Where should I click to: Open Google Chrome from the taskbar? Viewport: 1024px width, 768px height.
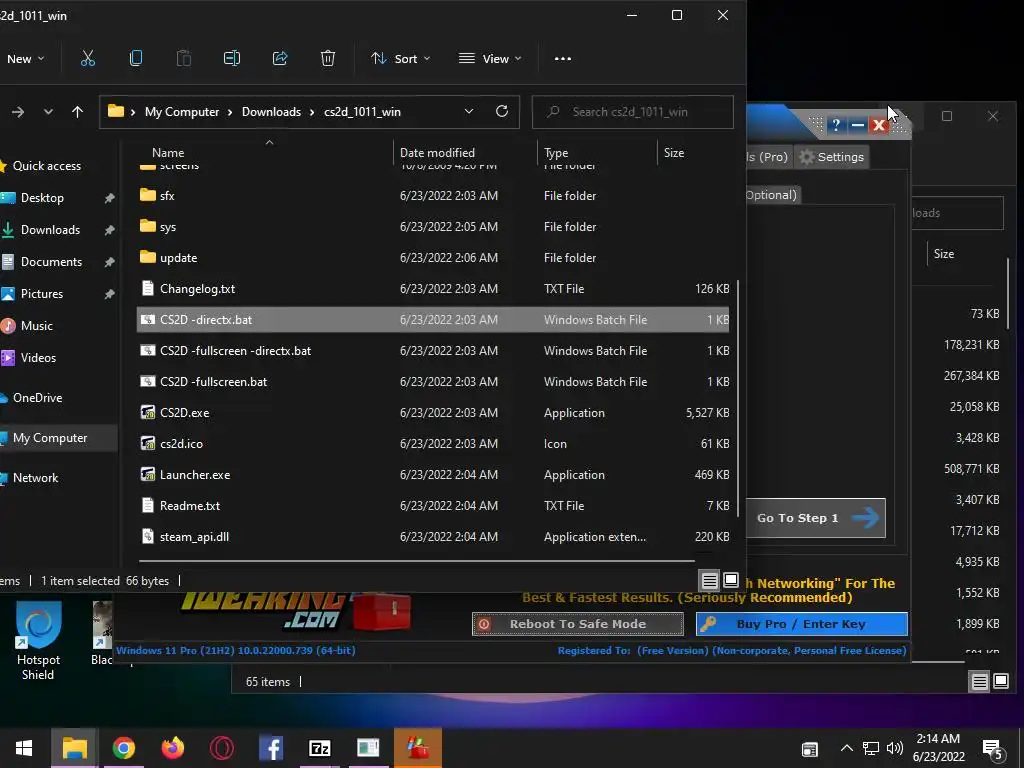click(123, 748)
